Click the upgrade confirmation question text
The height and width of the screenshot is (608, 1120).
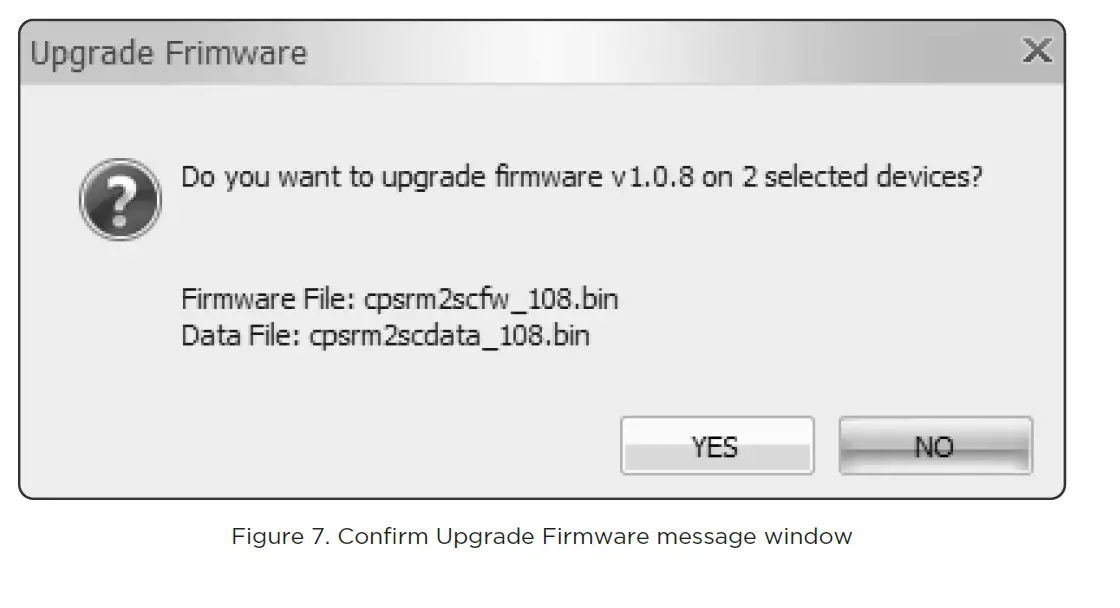pyautogui.click(x=581, y=178)
